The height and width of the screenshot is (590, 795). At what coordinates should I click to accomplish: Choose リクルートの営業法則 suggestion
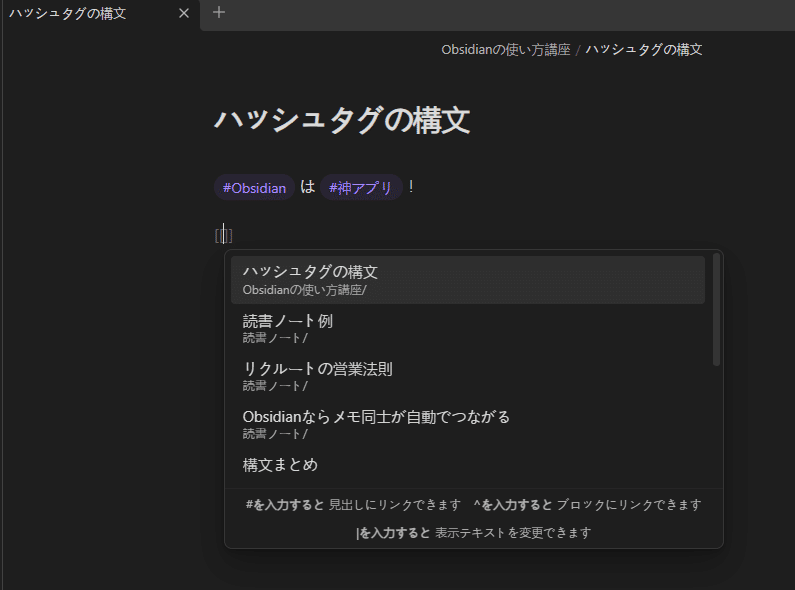pyautogui.click(x=467, y=376)
